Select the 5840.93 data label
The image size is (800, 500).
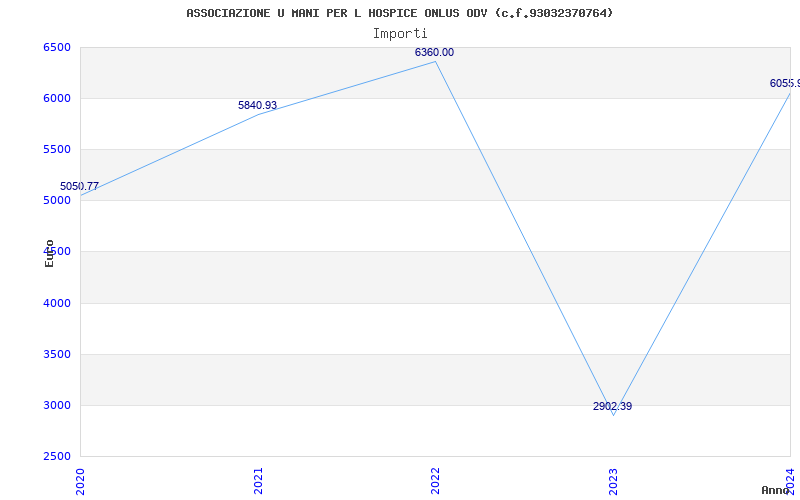point(257,105)
